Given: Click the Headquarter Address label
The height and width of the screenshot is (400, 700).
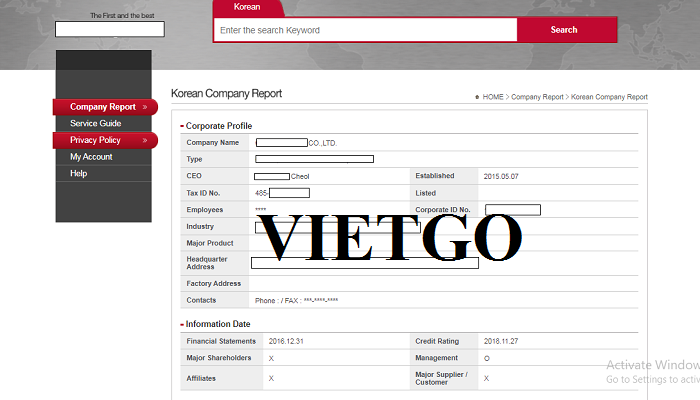Looking at the screenshot, I should point(207,263).
